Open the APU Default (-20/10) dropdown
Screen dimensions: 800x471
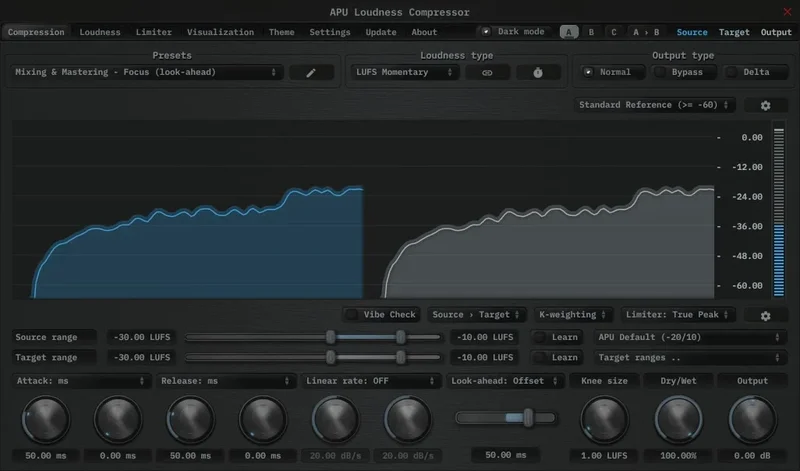tap(689, 337)
